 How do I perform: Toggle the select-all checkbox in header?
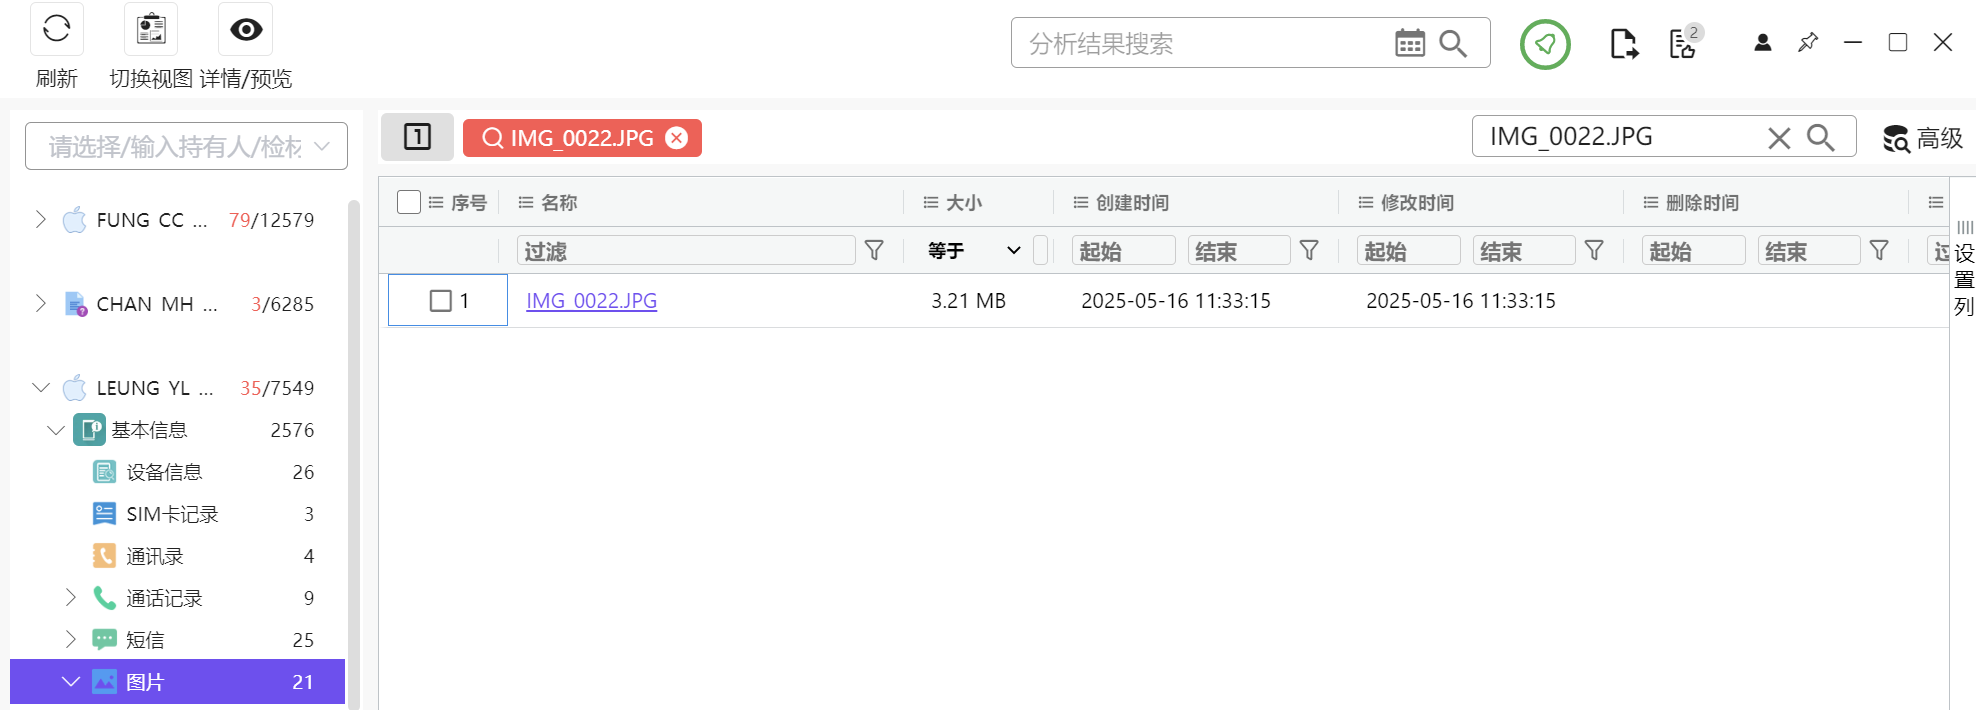pyautogui.click(x=409, y=202)
